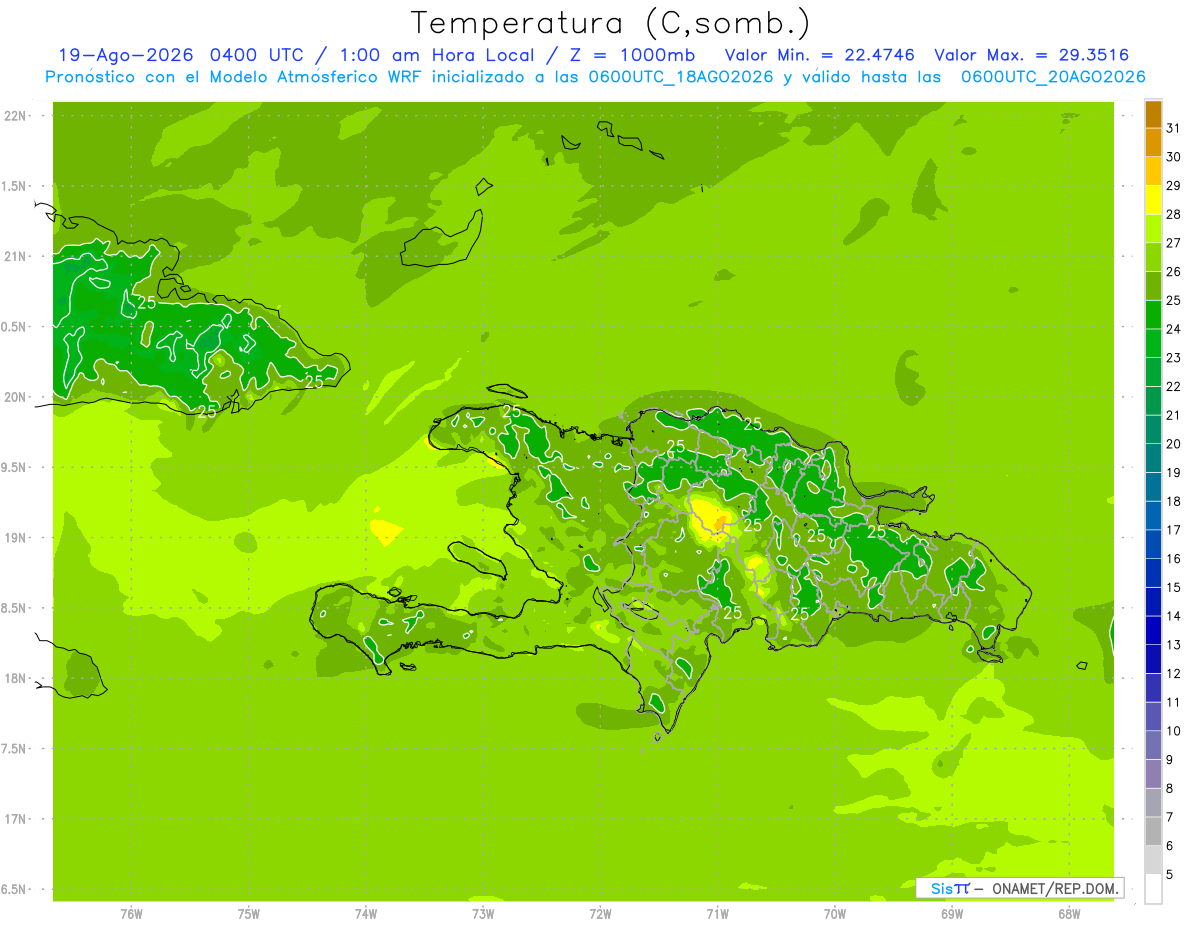1200x927 pixels.
Task: Click the '76W' longitude label
Action: [x=131, y=914]
